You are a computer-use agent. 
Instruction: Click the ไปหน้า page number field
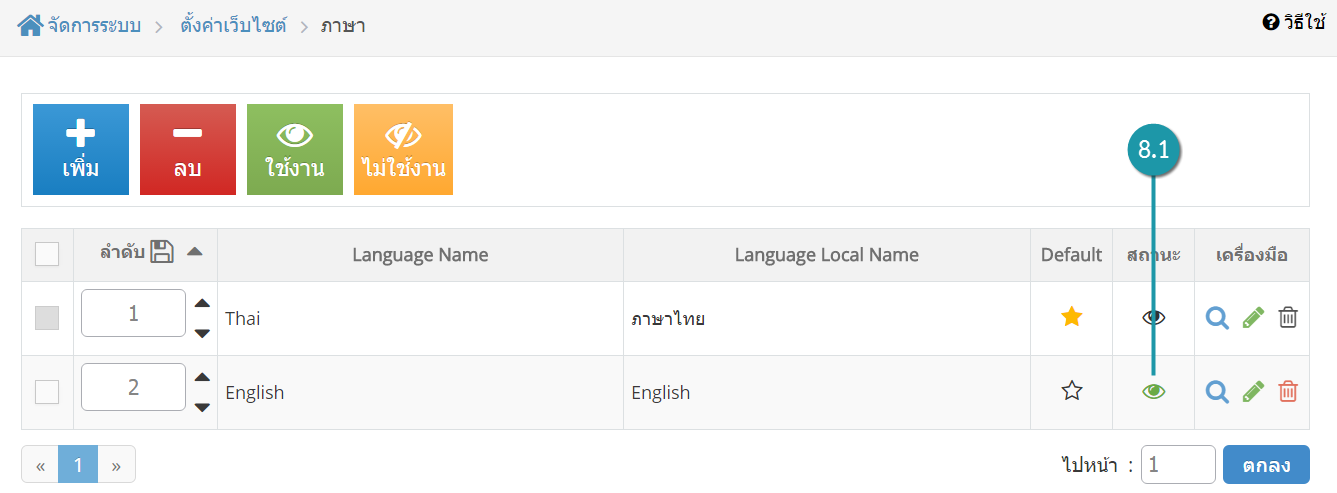coord(1178,464)
